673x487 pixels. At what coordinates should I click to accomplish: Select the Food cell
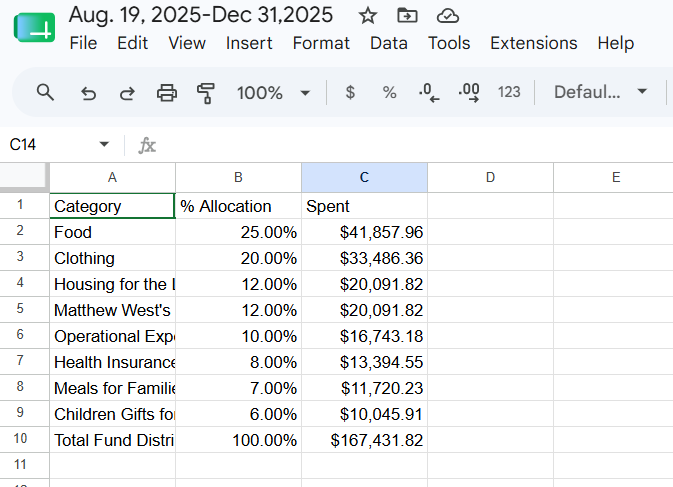pyautogui.click(x=112, y=232)
